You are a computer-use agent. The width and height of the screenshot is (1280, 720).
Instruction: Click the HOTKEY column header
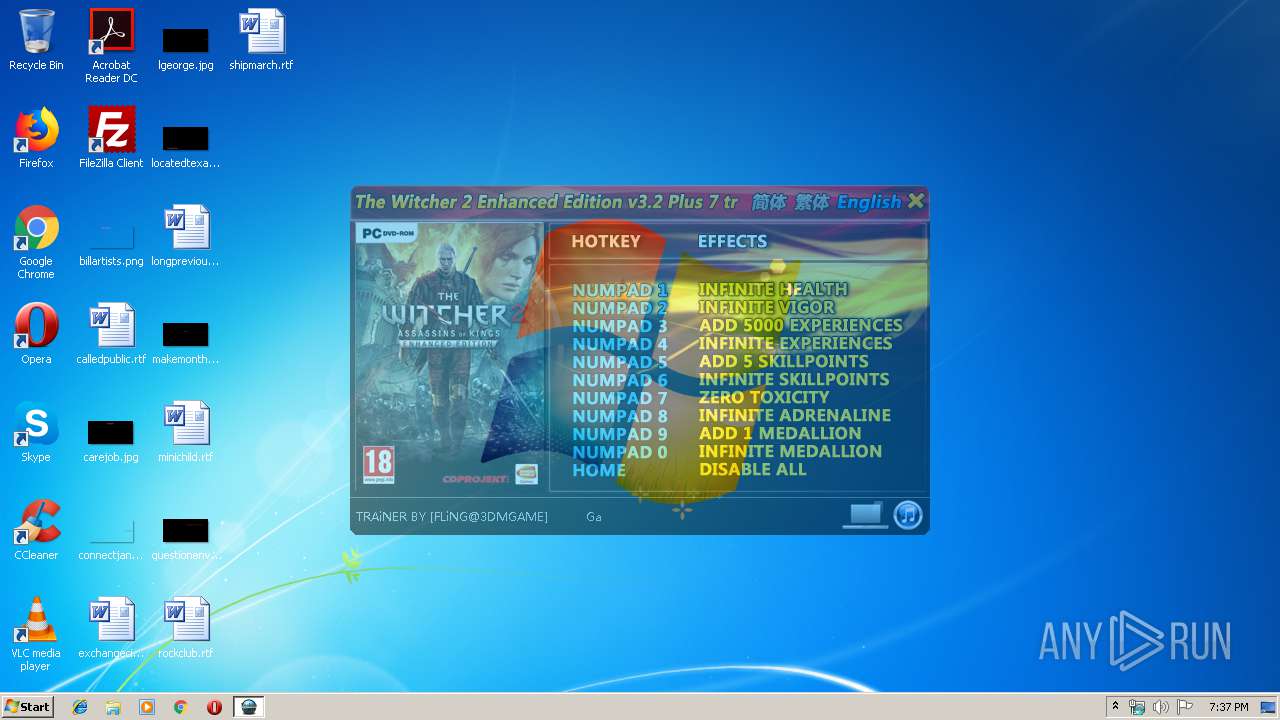click(x=605, y=241)
